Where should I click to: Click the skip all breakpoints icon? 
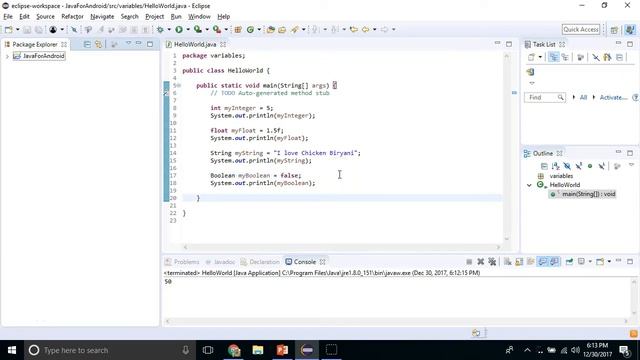click(x=74, y=29)
